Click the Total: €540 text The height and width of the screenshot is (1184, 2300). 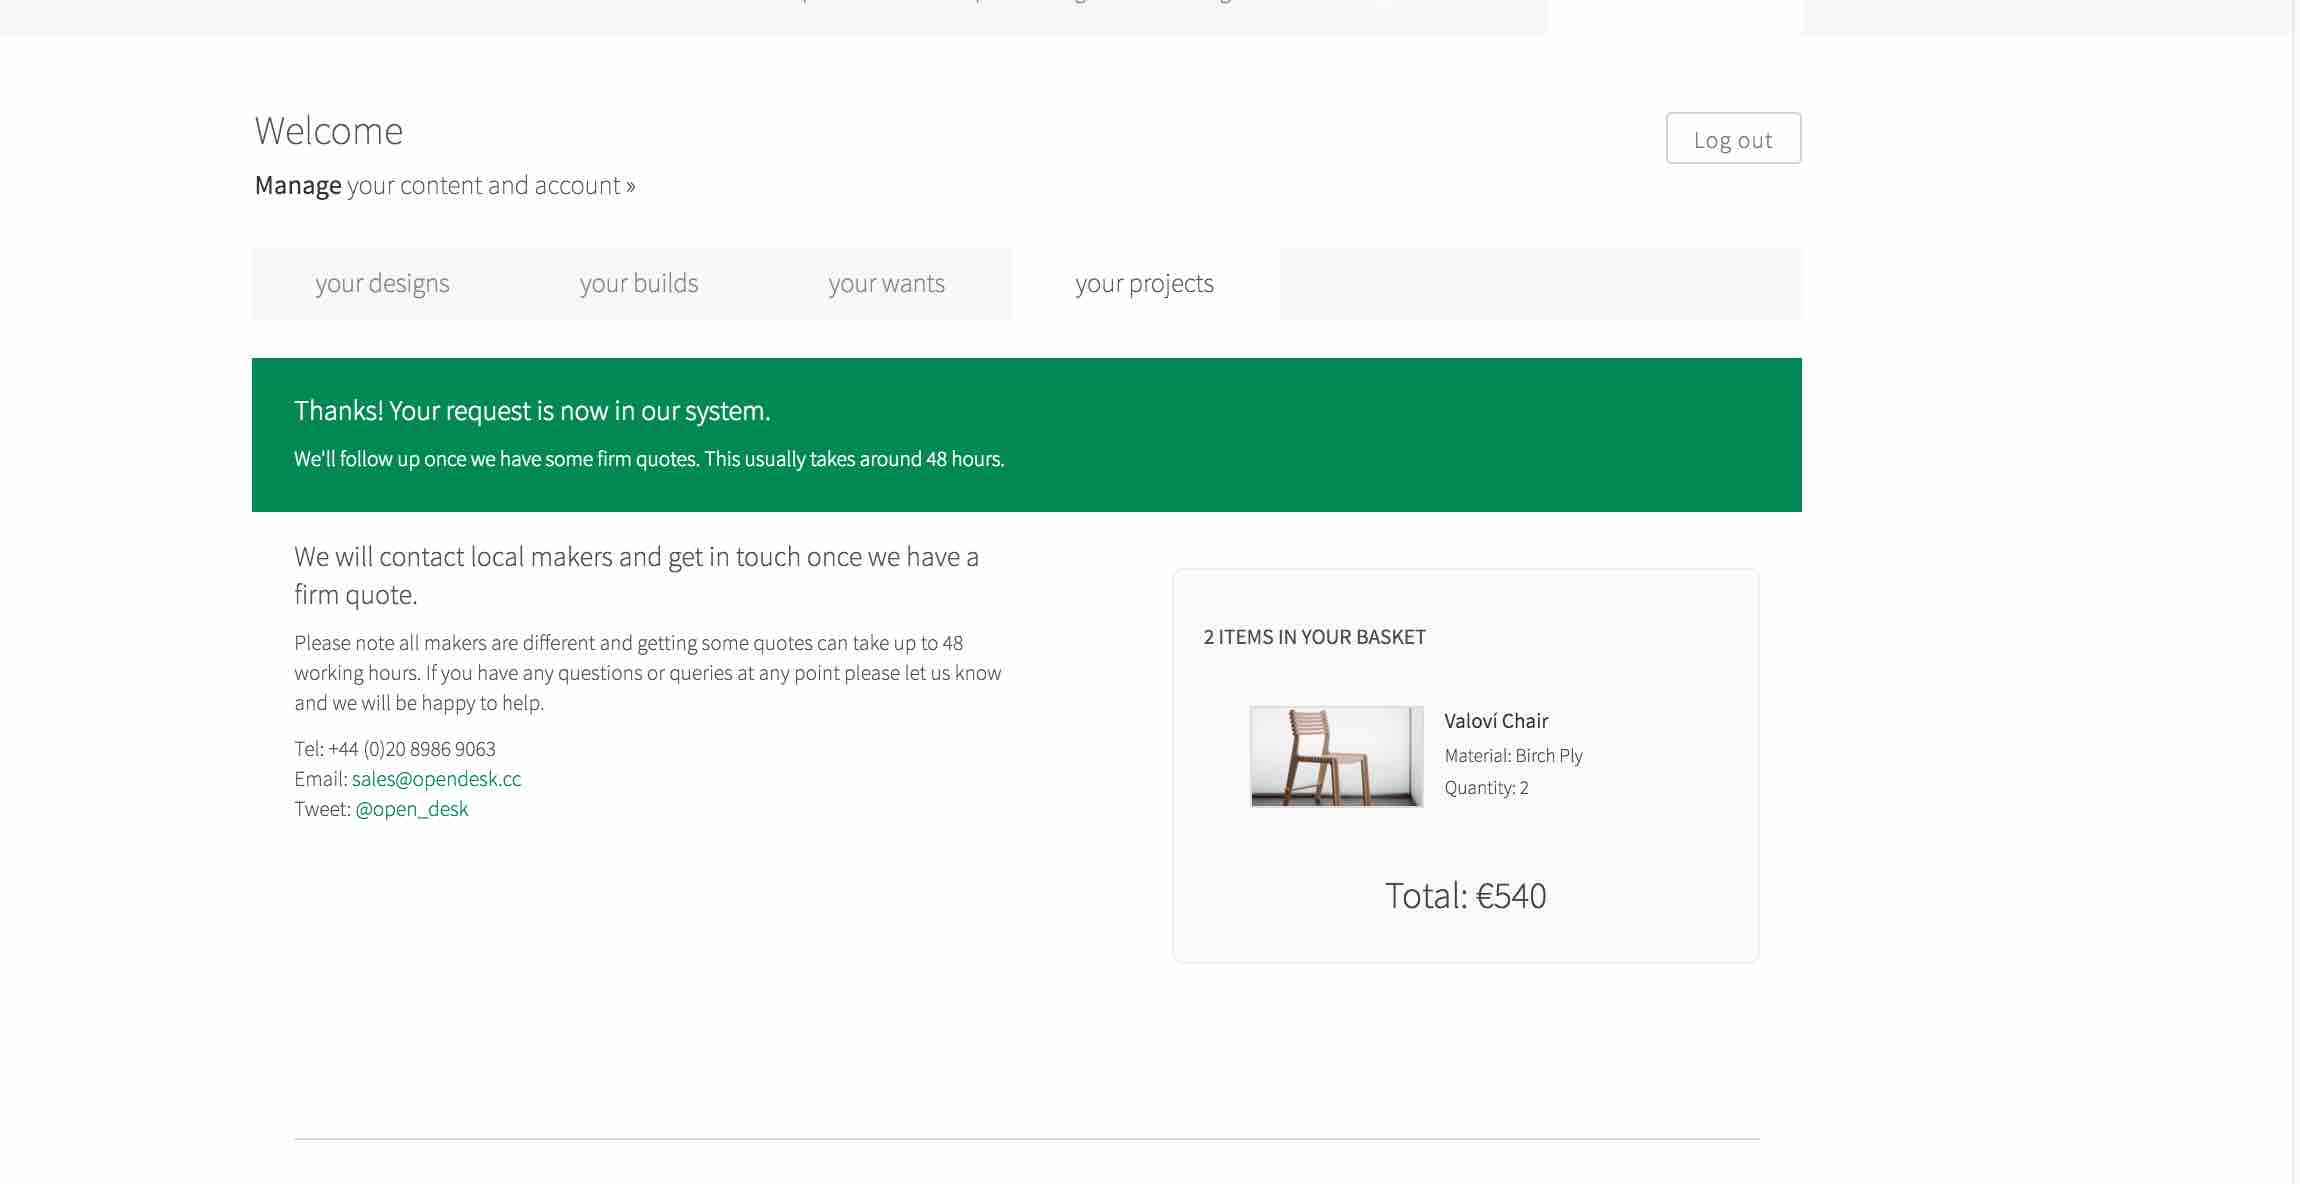pyautogui.click(x=1465, y=895)
